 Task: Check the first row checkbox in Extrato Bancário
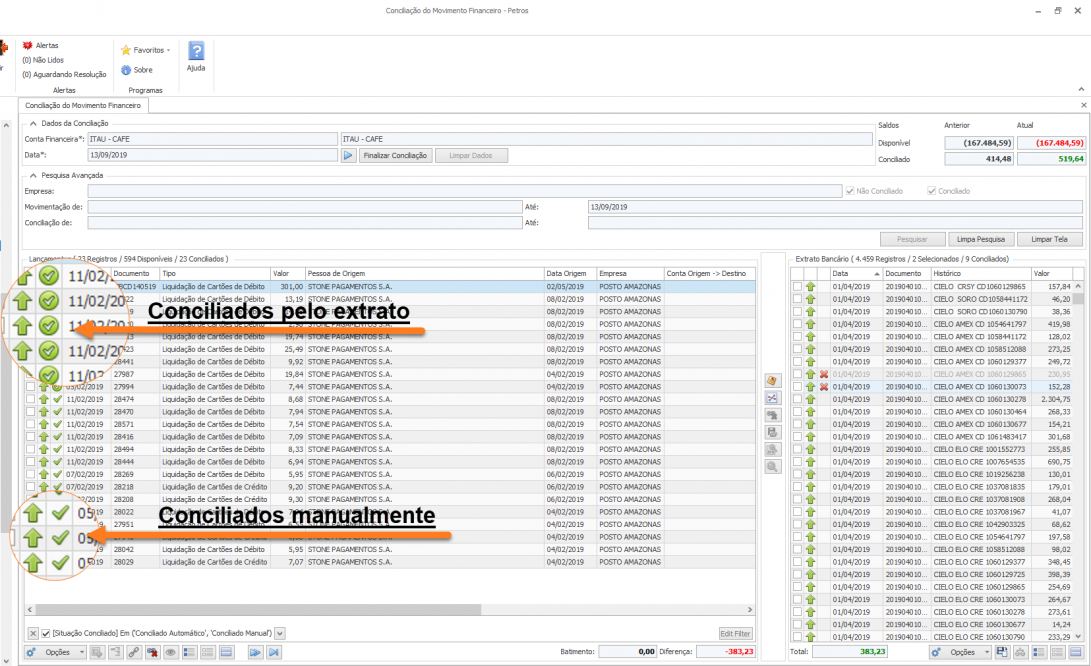click(797, 287)
